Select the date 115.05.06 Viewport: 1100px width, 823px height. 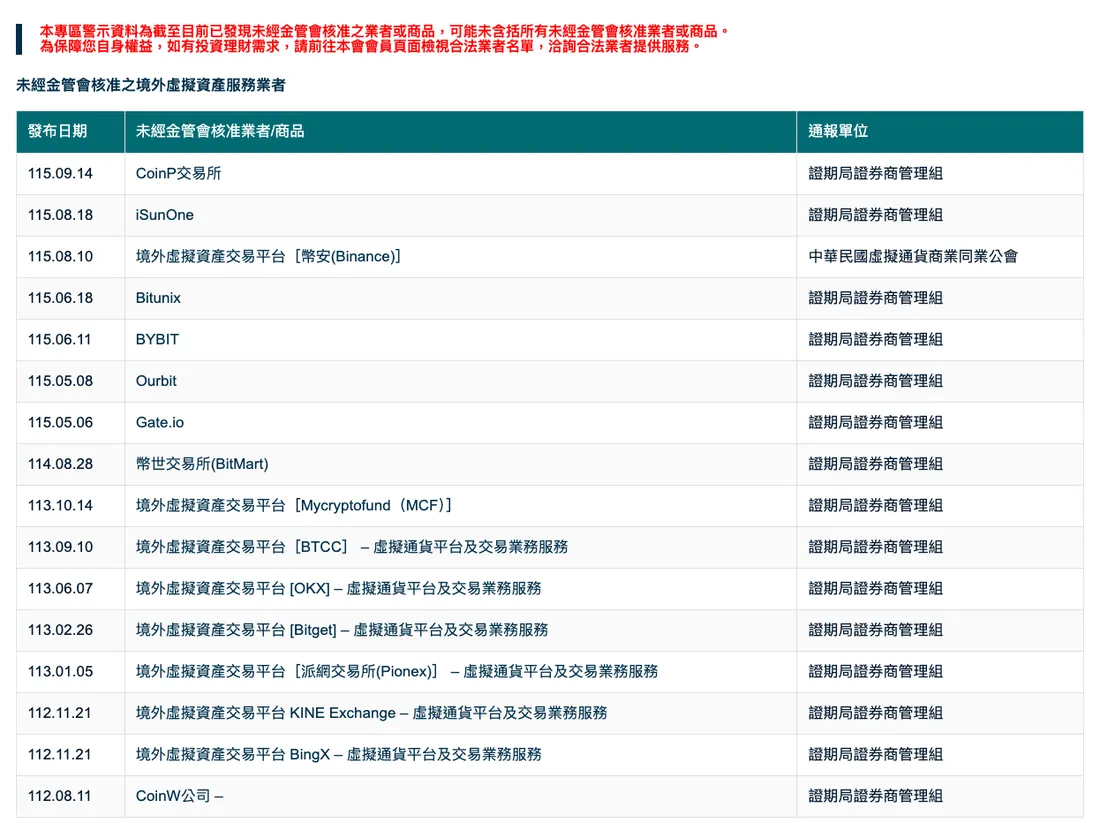60,422
